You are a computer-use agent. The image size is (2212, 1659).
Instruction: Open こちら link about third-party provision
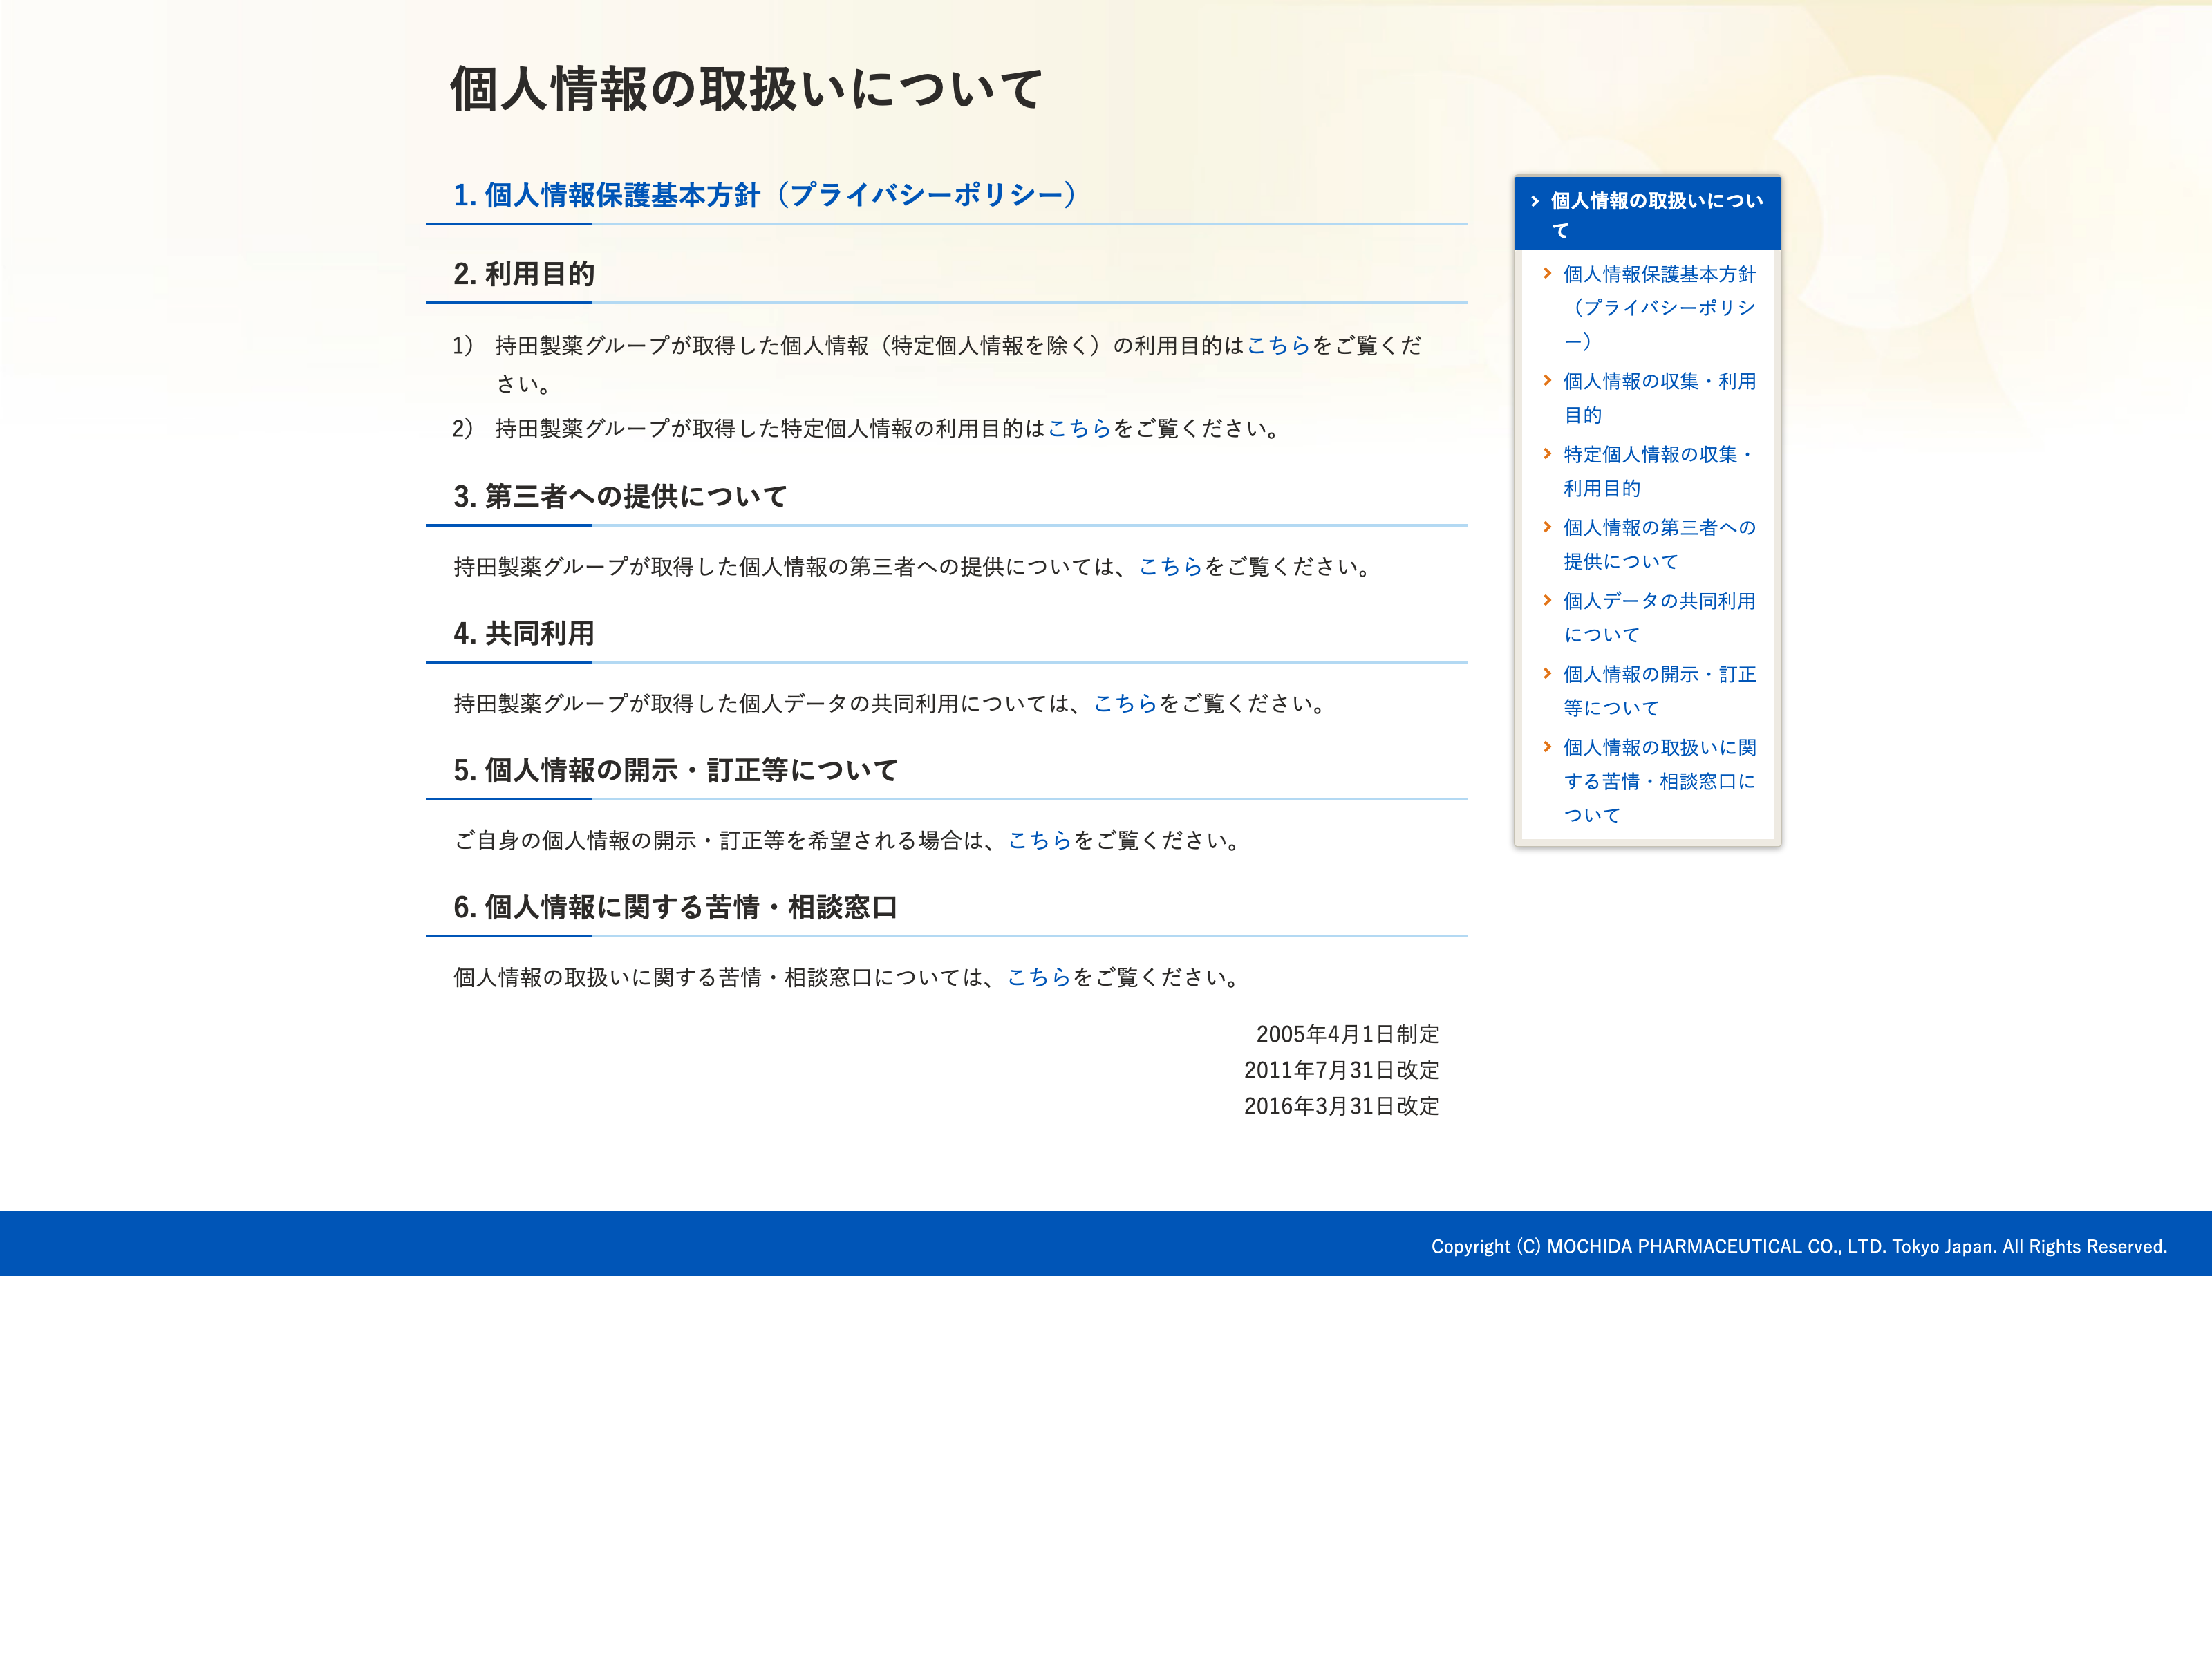(x=1170, y=567)
